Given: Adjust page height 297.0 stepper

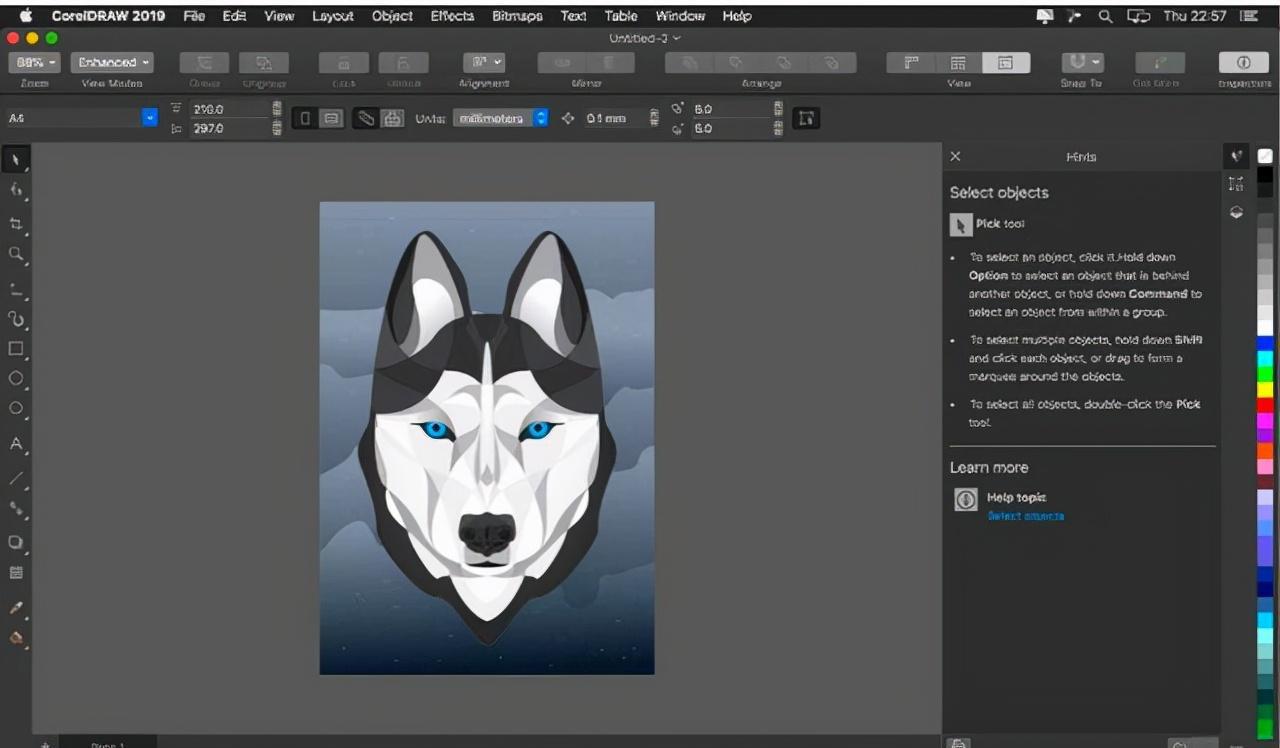Looking at the screenshot, I should tap(277, 128).
